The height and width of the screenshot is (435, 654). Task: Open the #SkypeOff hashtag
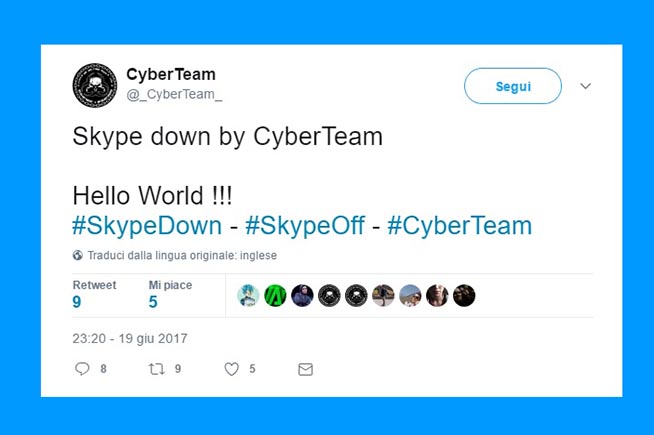click(305, 226)
